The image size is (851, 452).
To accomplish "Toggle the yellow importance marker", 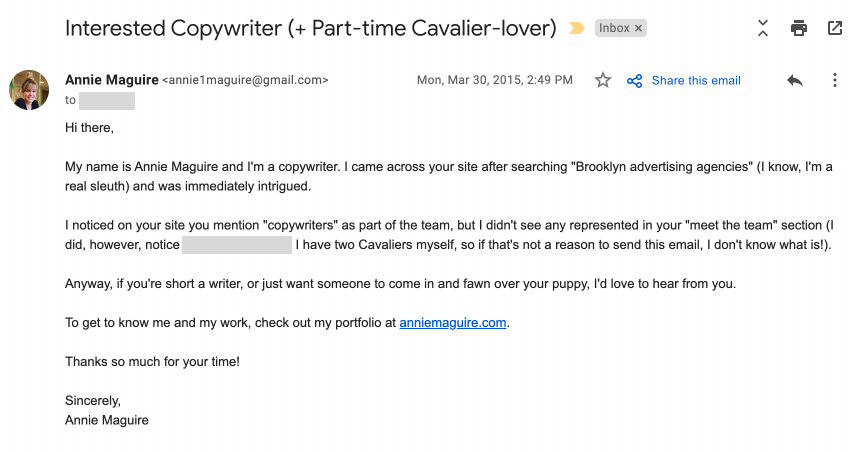I will point(576,28).
